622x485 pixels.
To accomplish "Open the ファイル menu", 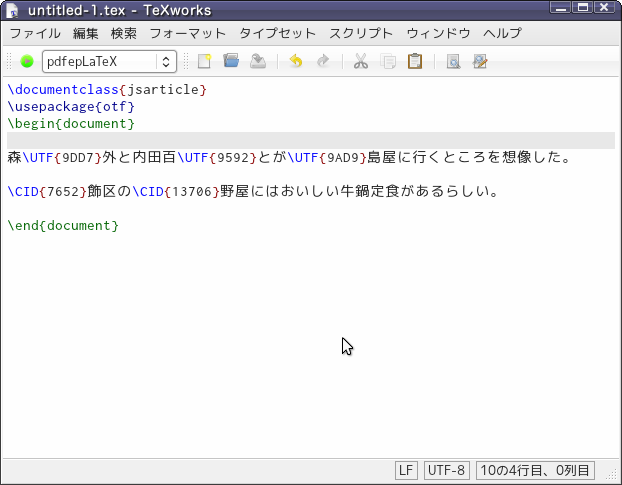I will click(x=35, y=33).
